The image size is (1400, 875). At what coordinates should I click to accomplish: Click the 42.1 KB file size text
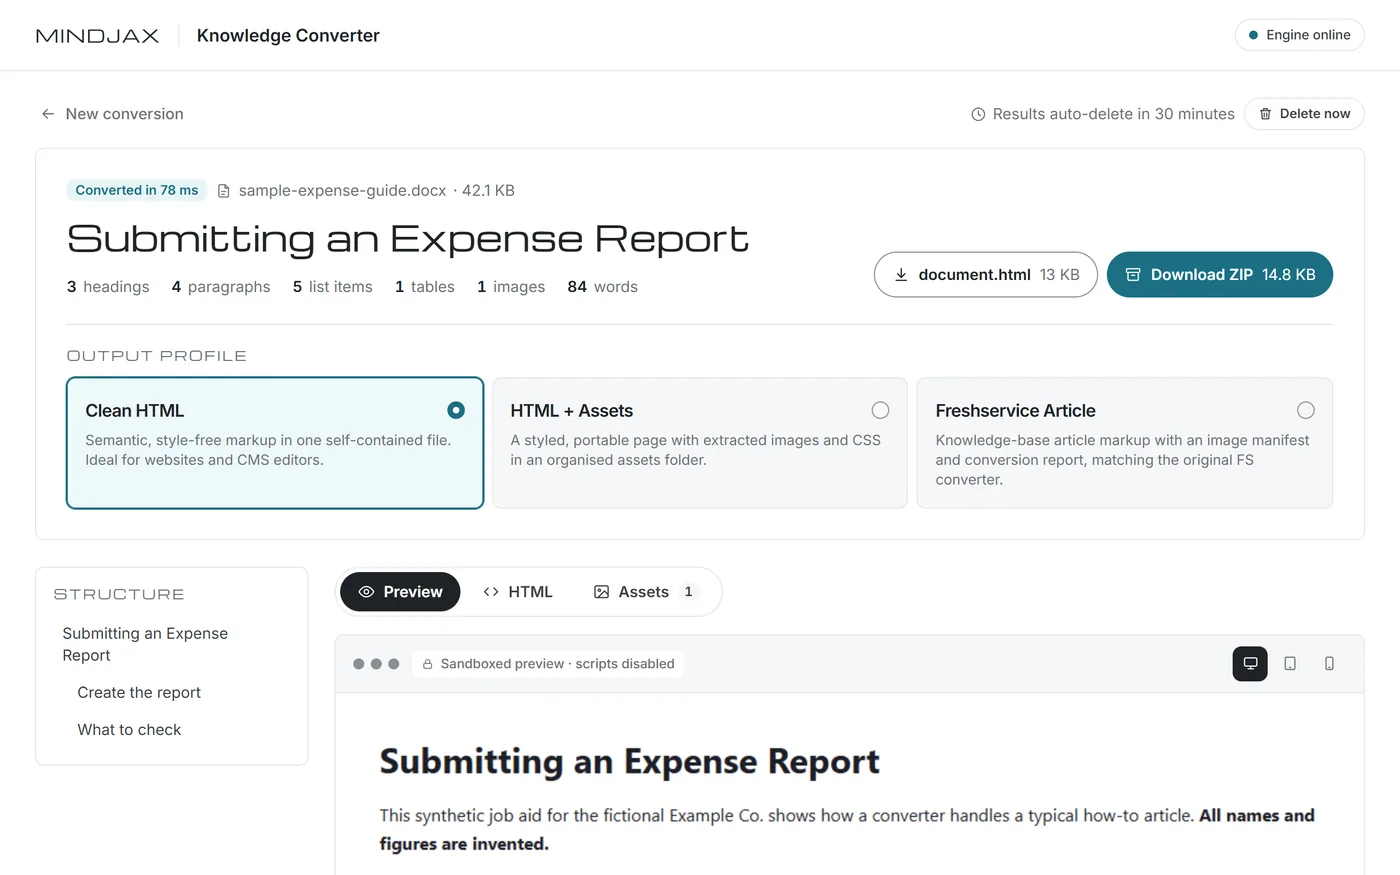point(488,190)
